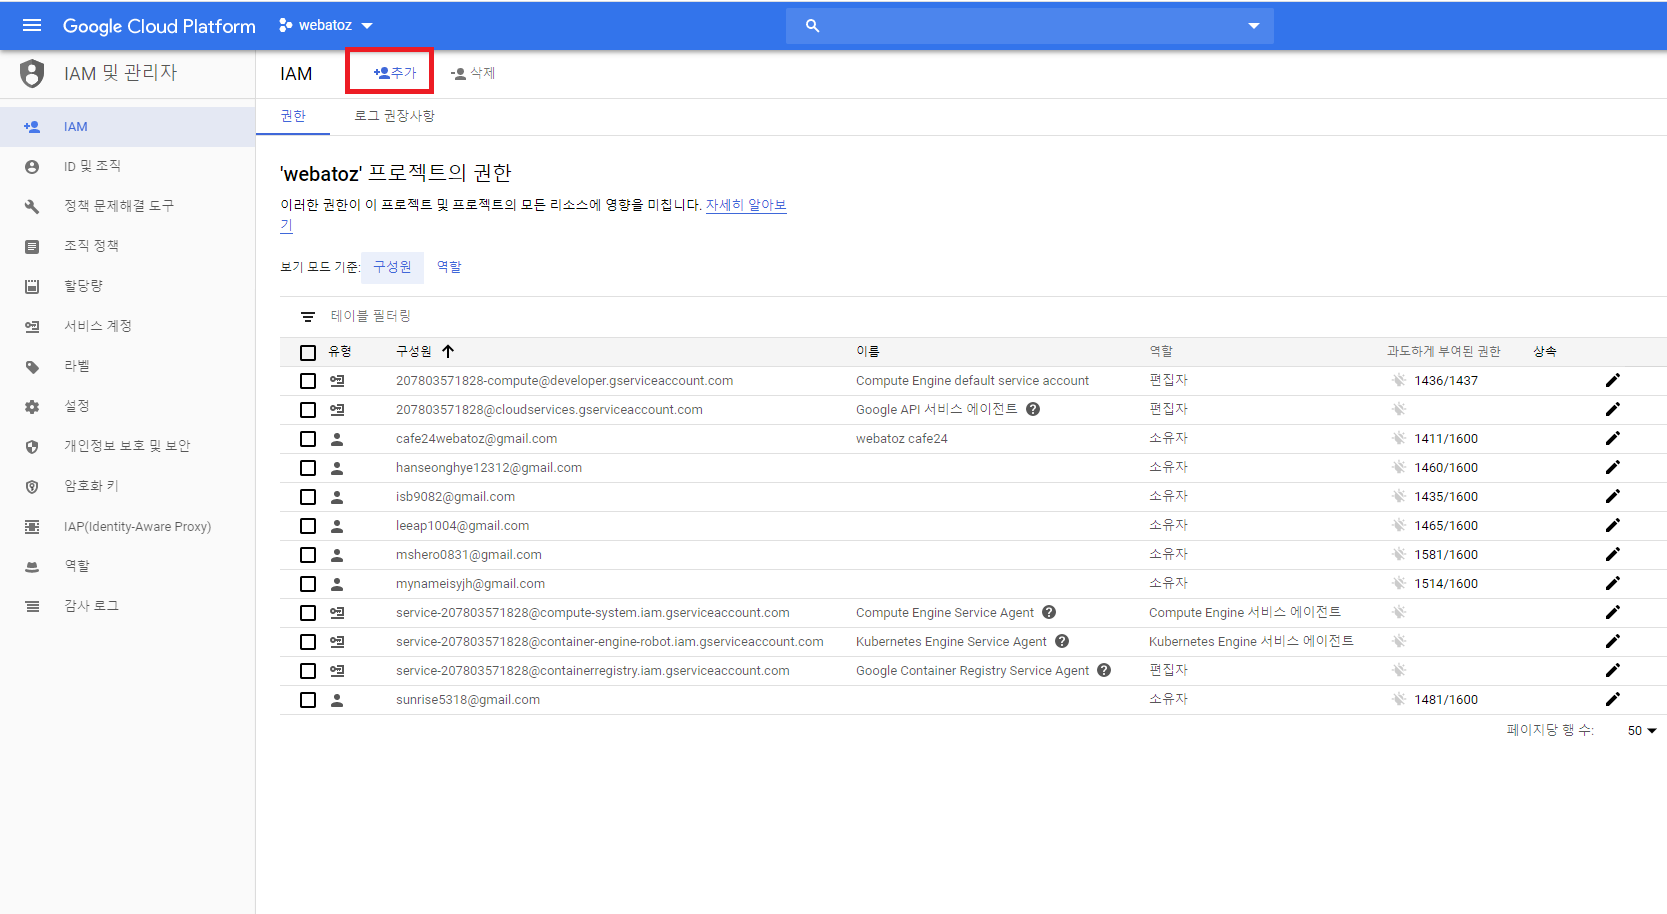Image resolution: width=1667 pixels, height=914 pixels.
Task: Edit permissions for mynameisyjh@gmail.com
Action: coord(1612,583)
